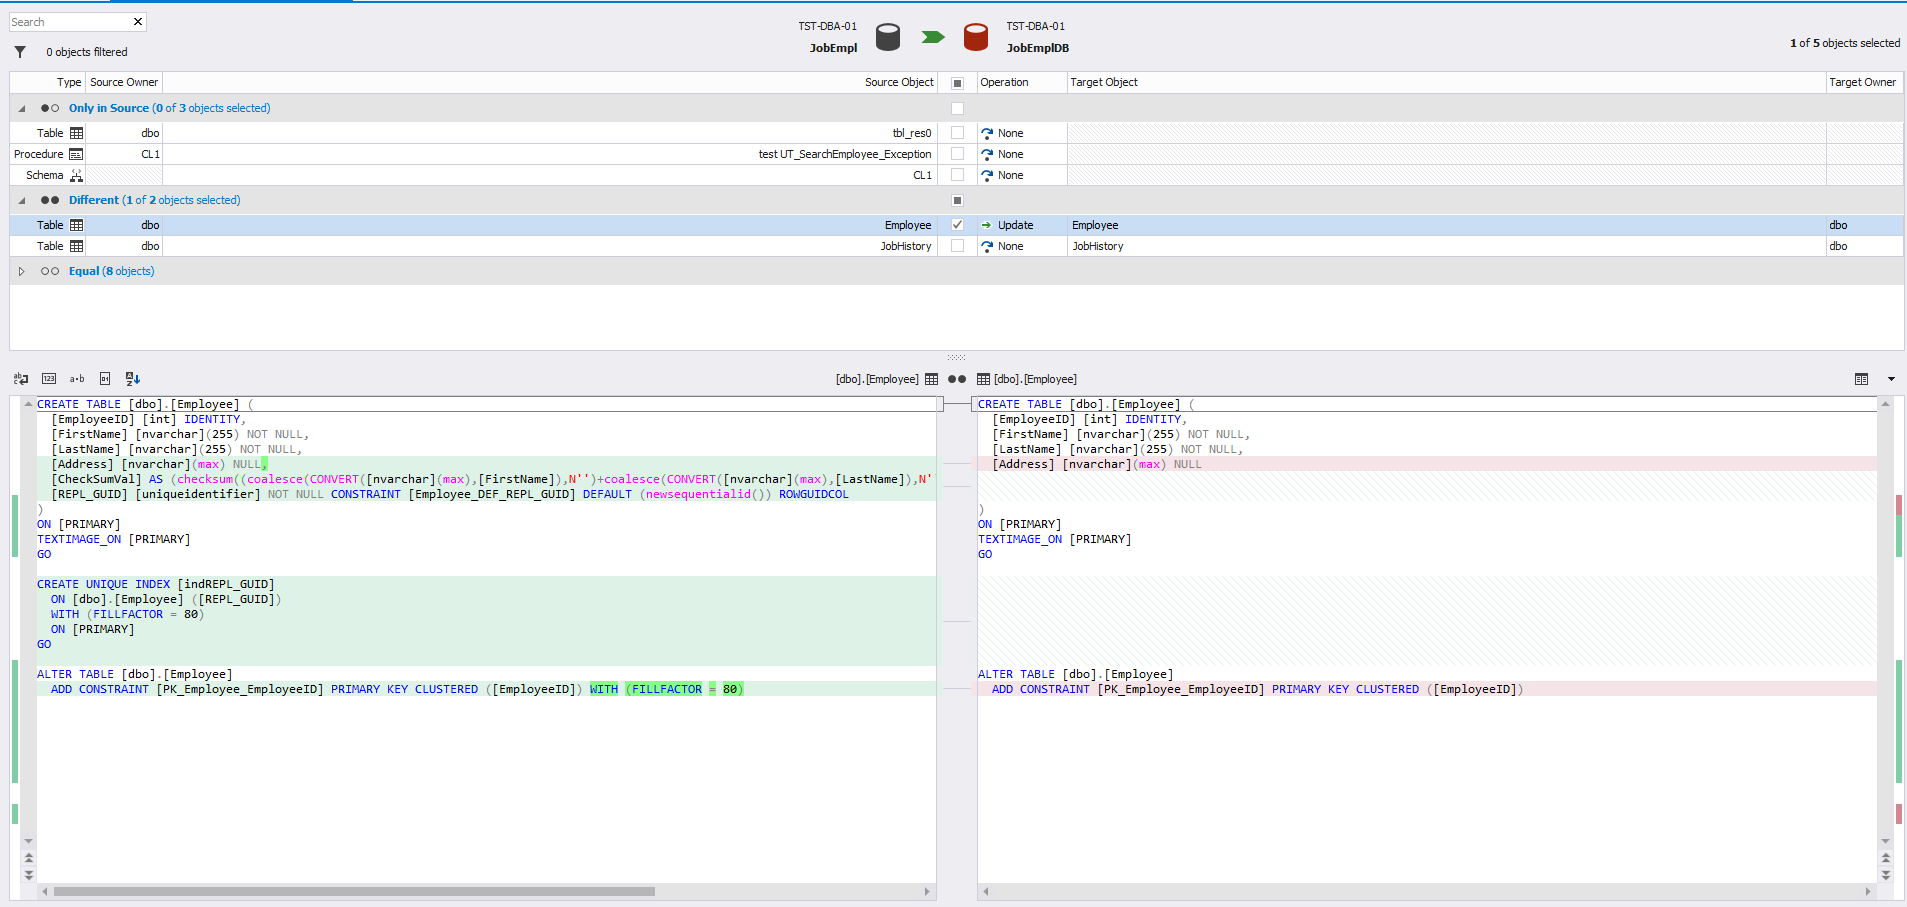
Task: Show whitespace using the a·b icon
Action: pos(77,379)
